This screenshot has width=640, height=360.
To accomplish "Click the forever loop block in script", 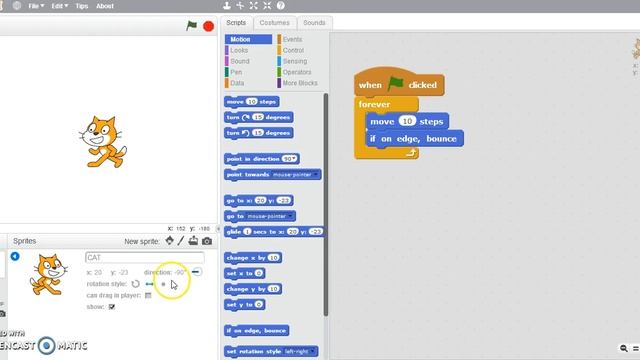I will coord(374,104).
